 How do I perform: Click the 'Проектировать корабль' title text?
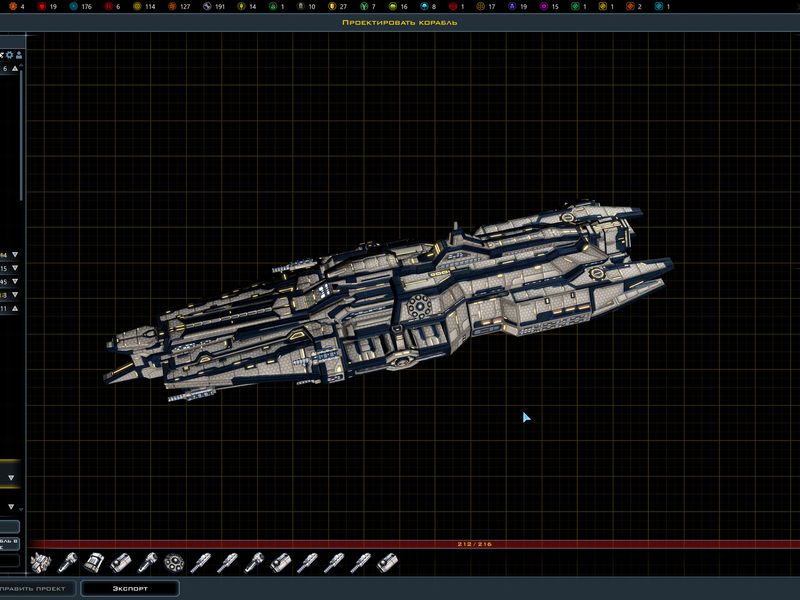[399, 22]
